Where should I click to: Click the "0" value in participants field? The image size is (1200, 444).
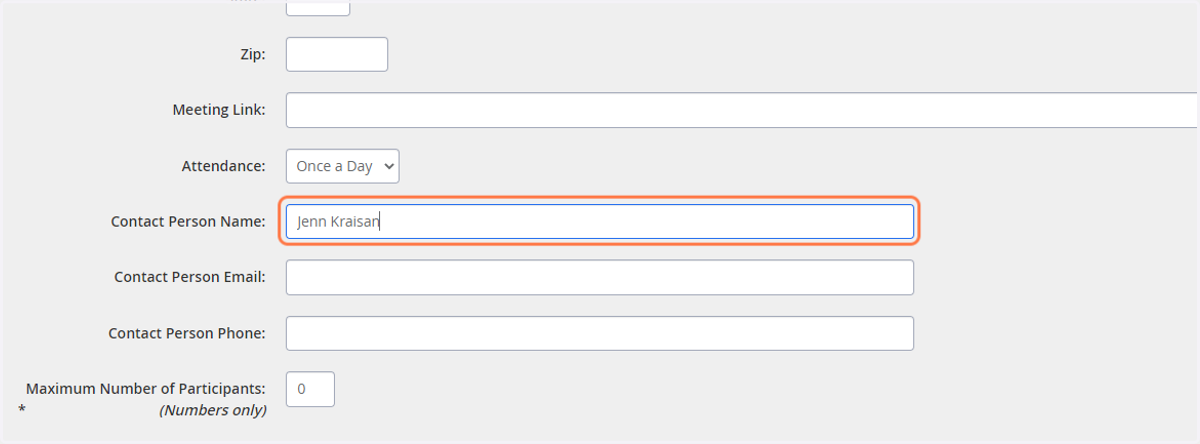tap(302, 389)
